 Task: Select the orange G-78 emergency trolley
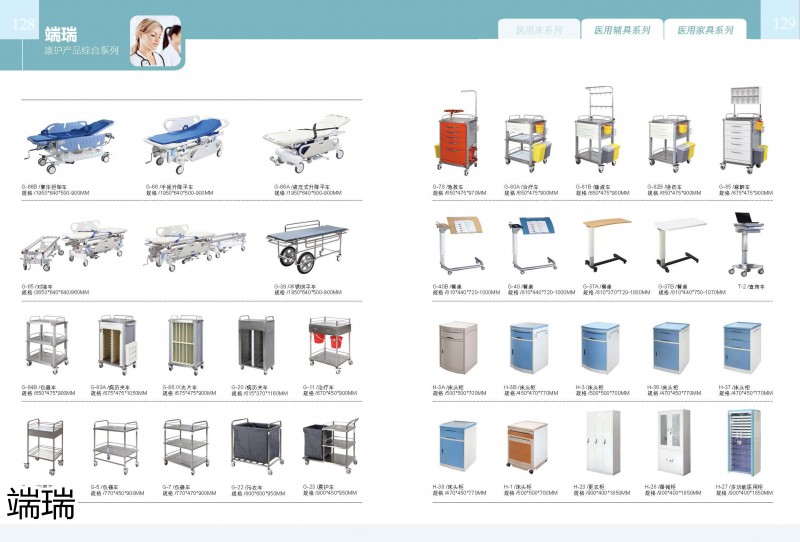(x=454, y=138)
